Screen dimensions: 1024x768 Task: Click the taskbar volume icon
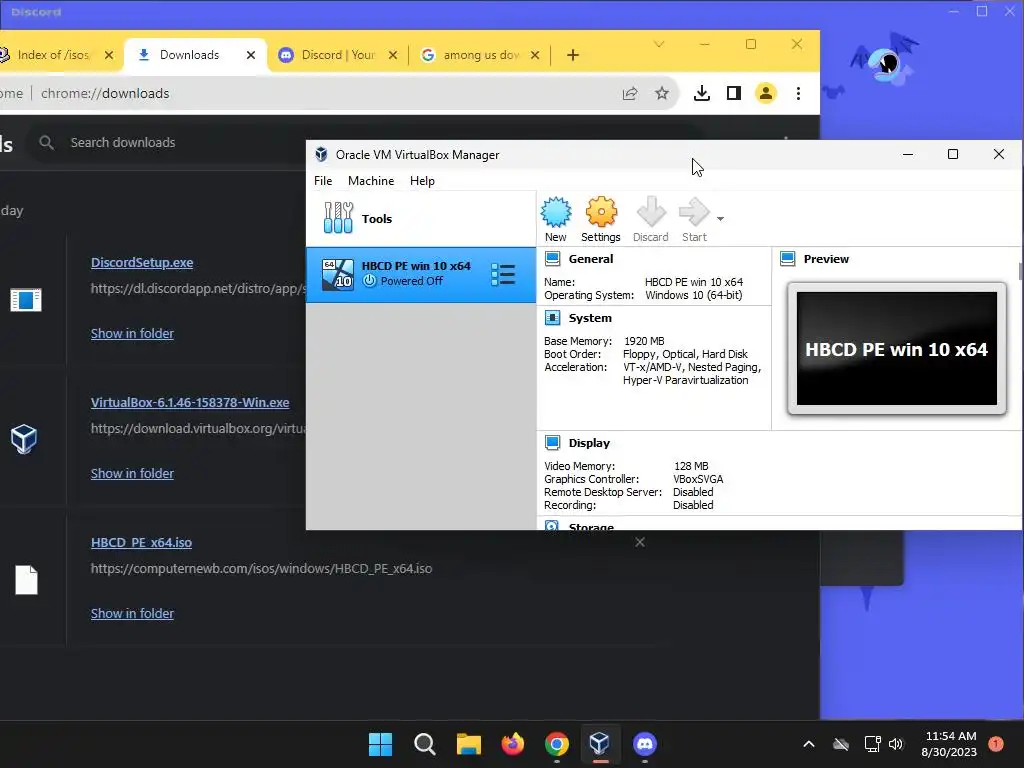[x=896, y=744]
